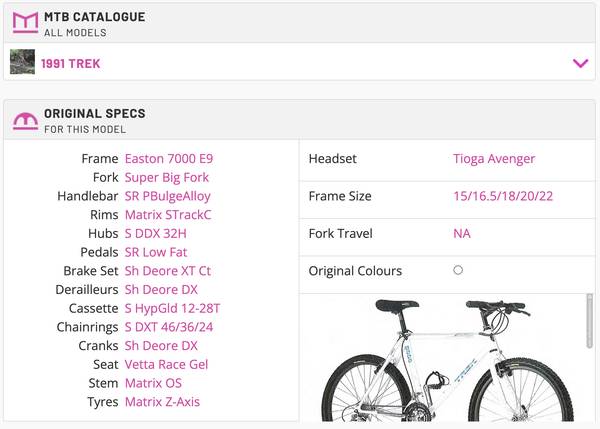Open the Easton 7000 E9 frame link
Viewport: 600px width, 429px height.
tap(169, 159)
